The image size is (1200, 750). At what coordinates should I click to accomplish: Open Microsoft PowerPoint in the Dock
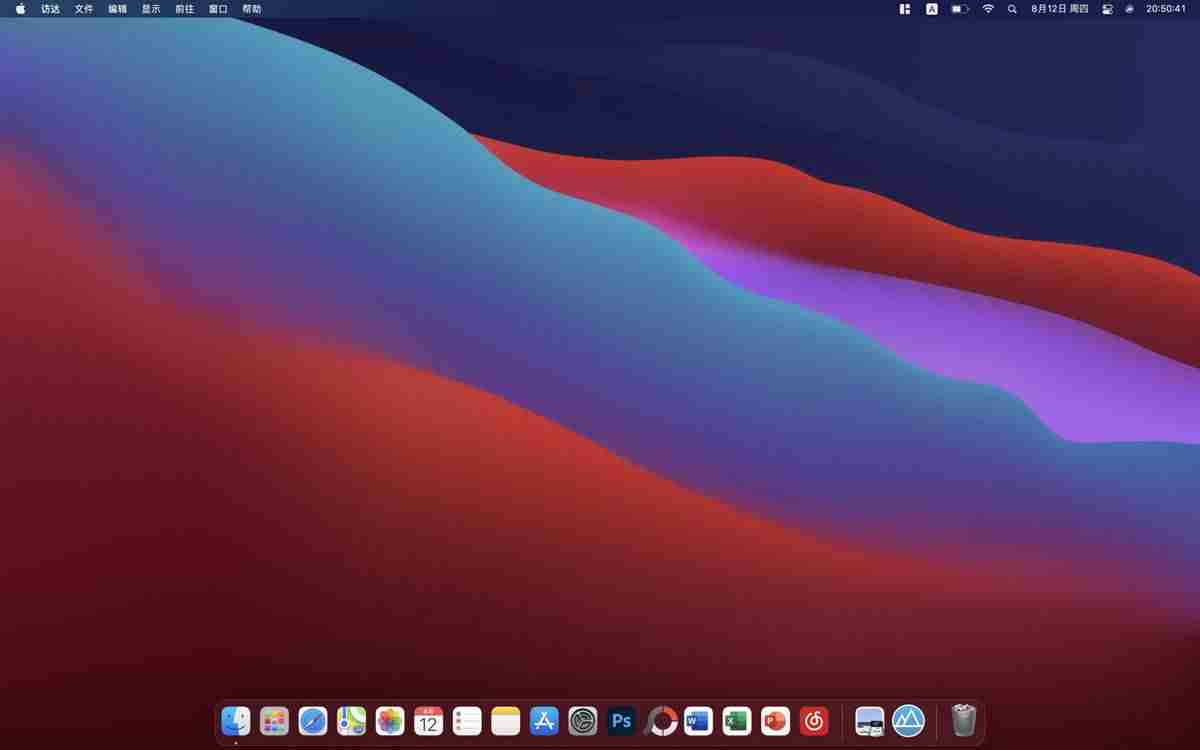(775, 720)
